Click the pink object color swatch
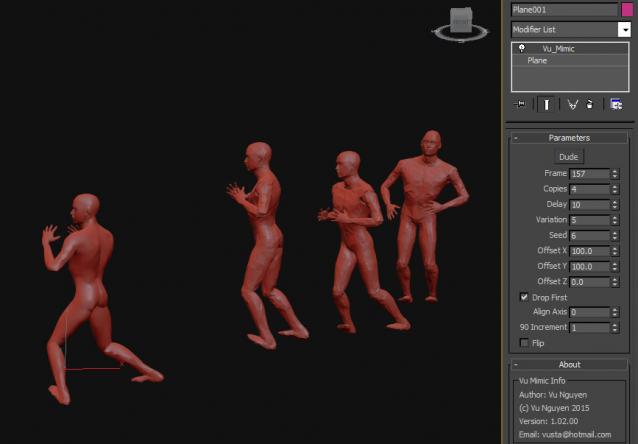Viewport: 638px width, 444px height. pos(626,9)
